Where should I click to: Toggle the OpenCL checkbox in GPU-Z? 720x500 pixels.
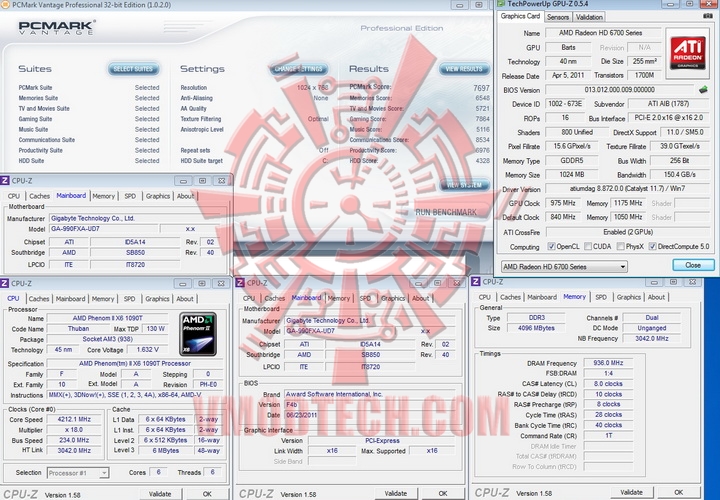click(x=551, y=247)
